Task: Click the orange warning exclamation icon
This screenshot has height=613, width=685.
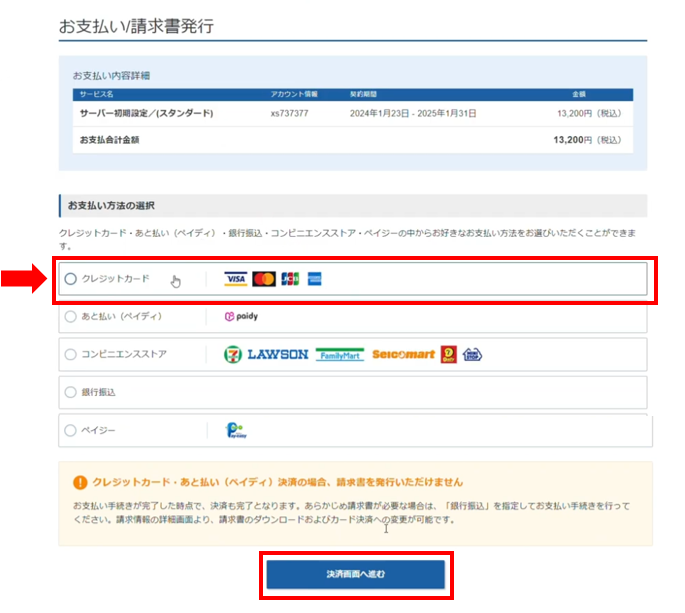Action: 80,481
